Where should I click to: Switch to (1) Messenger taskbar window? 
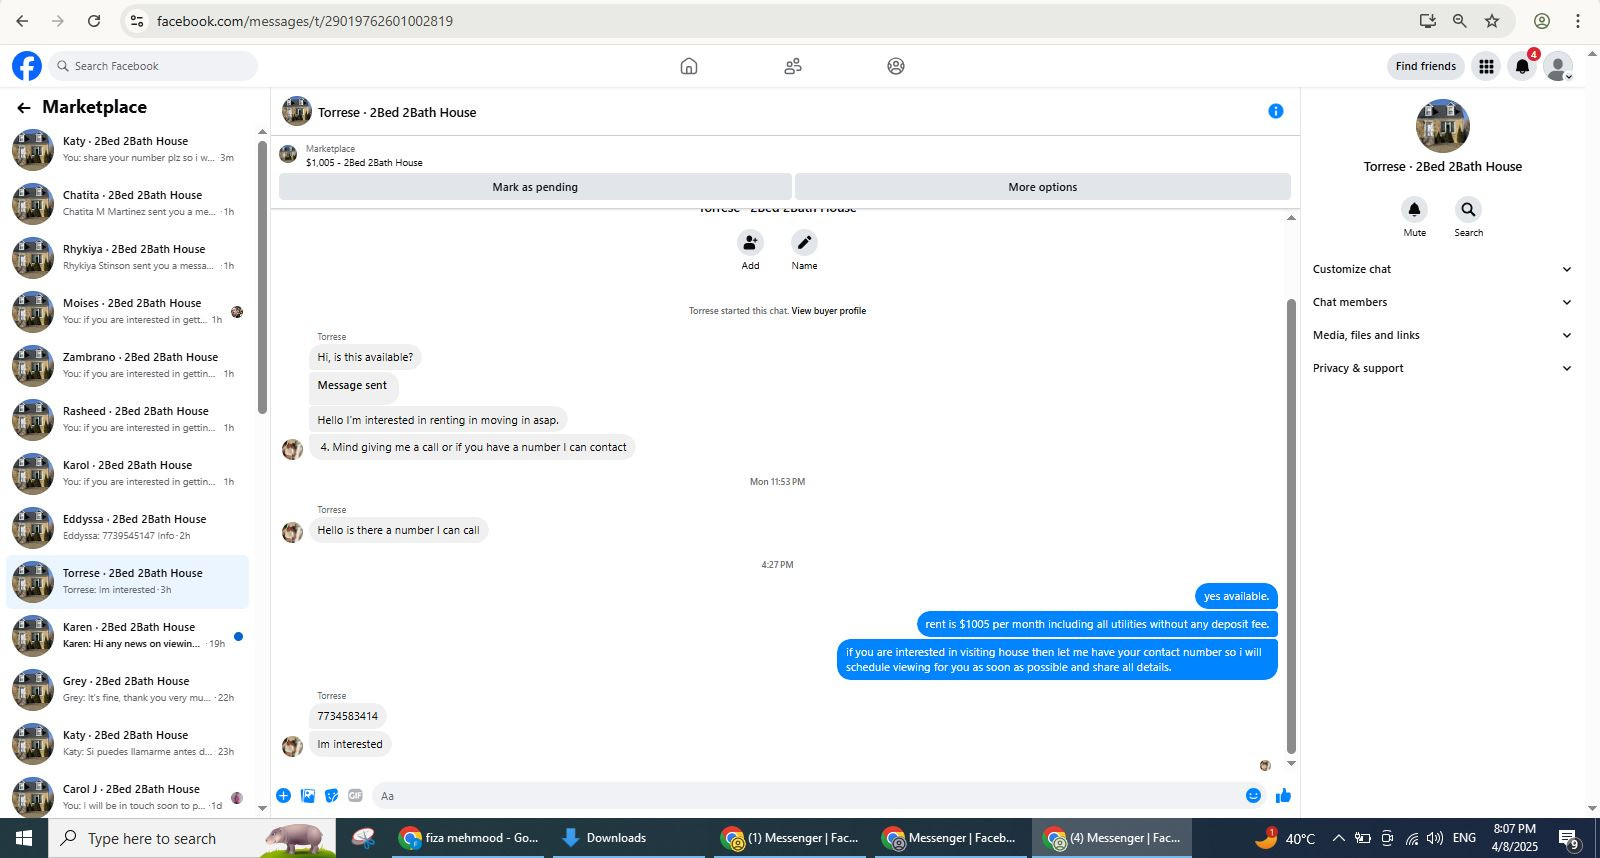792,838
